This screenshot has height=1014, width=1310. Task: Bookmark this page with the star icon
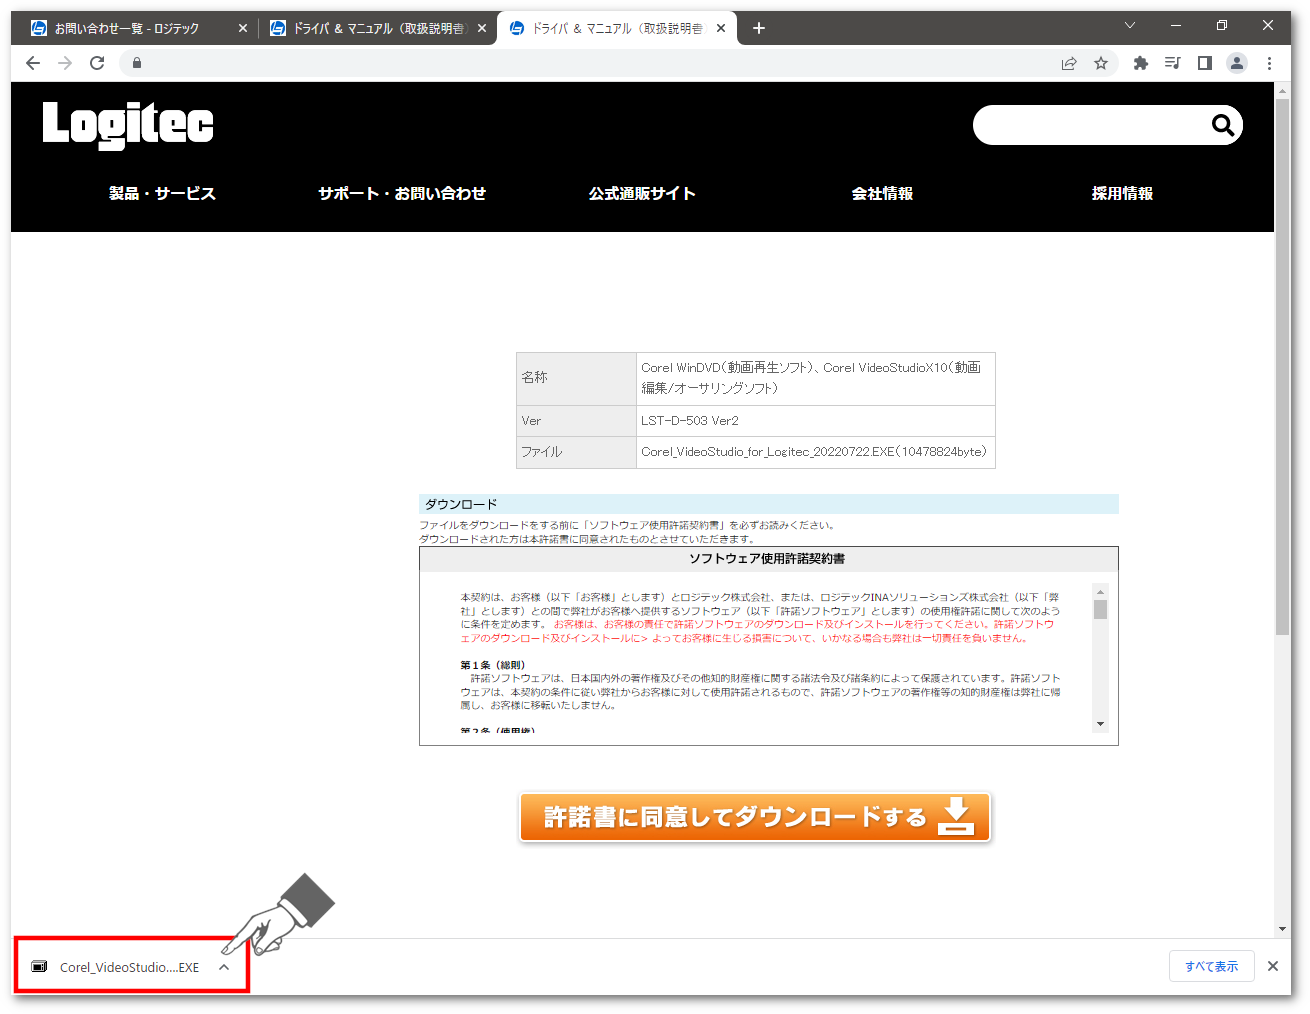click(1101, 63)
